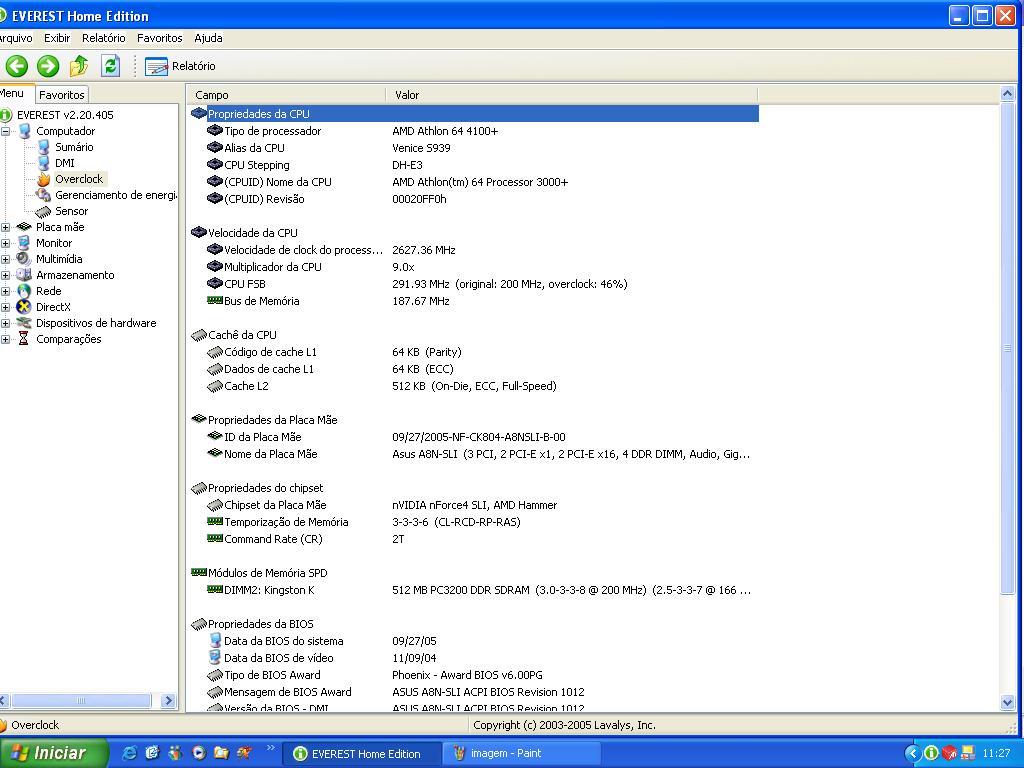The height and width of the screenshot is (768, 1024).
Task: Expand the Monitor tree node
Action: coord(5,243)
